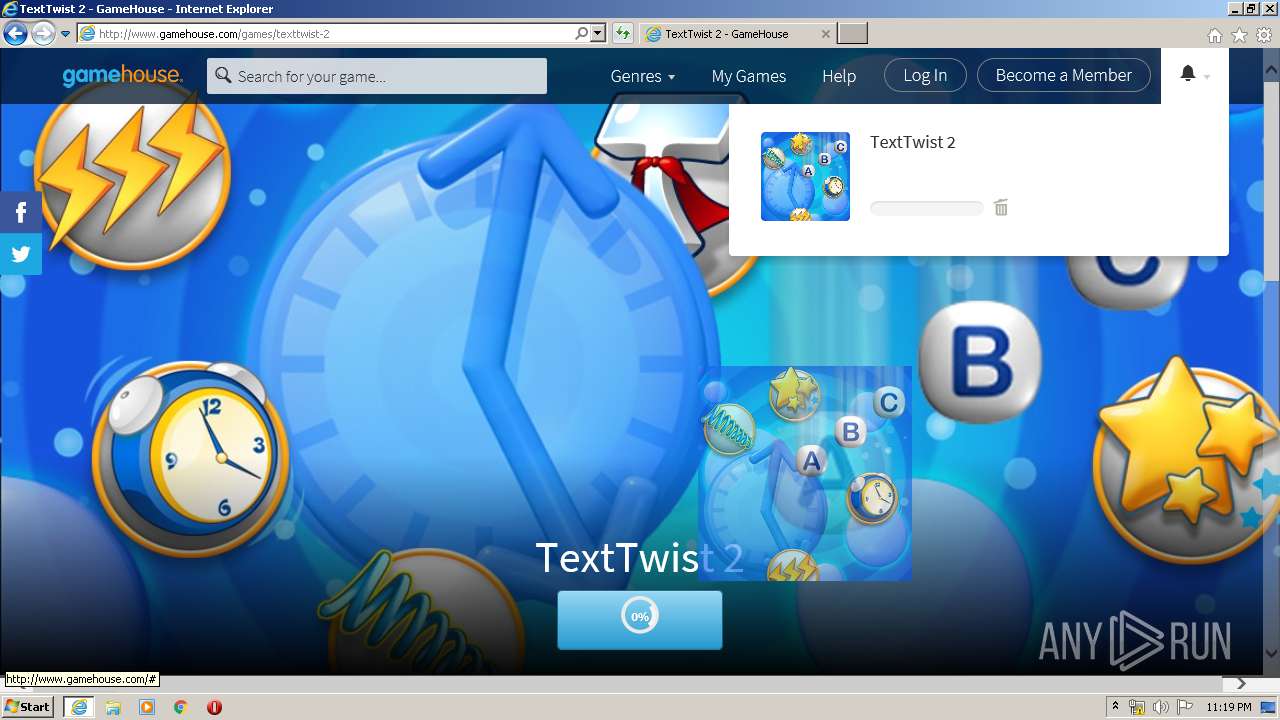1280x720 pixels.
Task: Click the network tray icon
Action: click(x=1137, y=707)
